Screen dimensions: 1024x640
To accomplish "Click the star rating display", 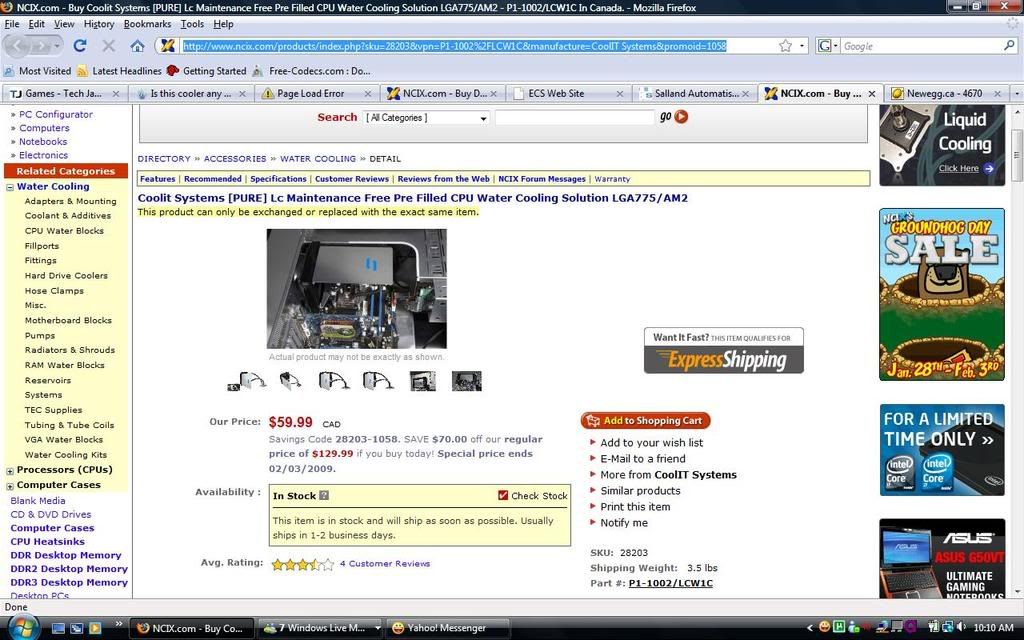I will 302,564.
